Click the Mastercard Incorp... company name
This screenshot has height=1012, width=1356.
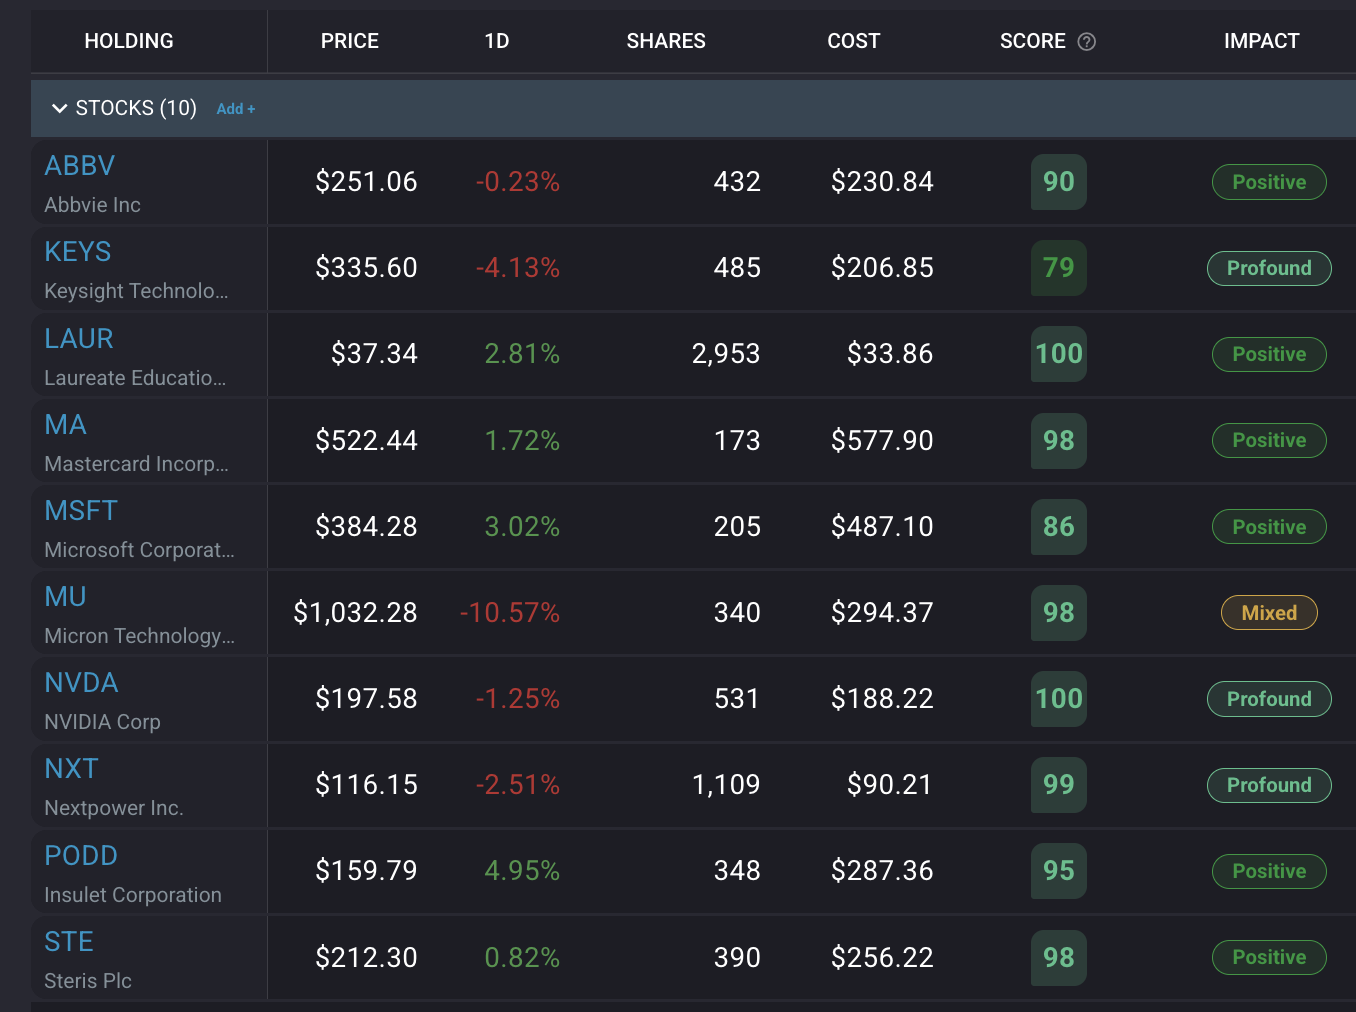tap(136, 464)
